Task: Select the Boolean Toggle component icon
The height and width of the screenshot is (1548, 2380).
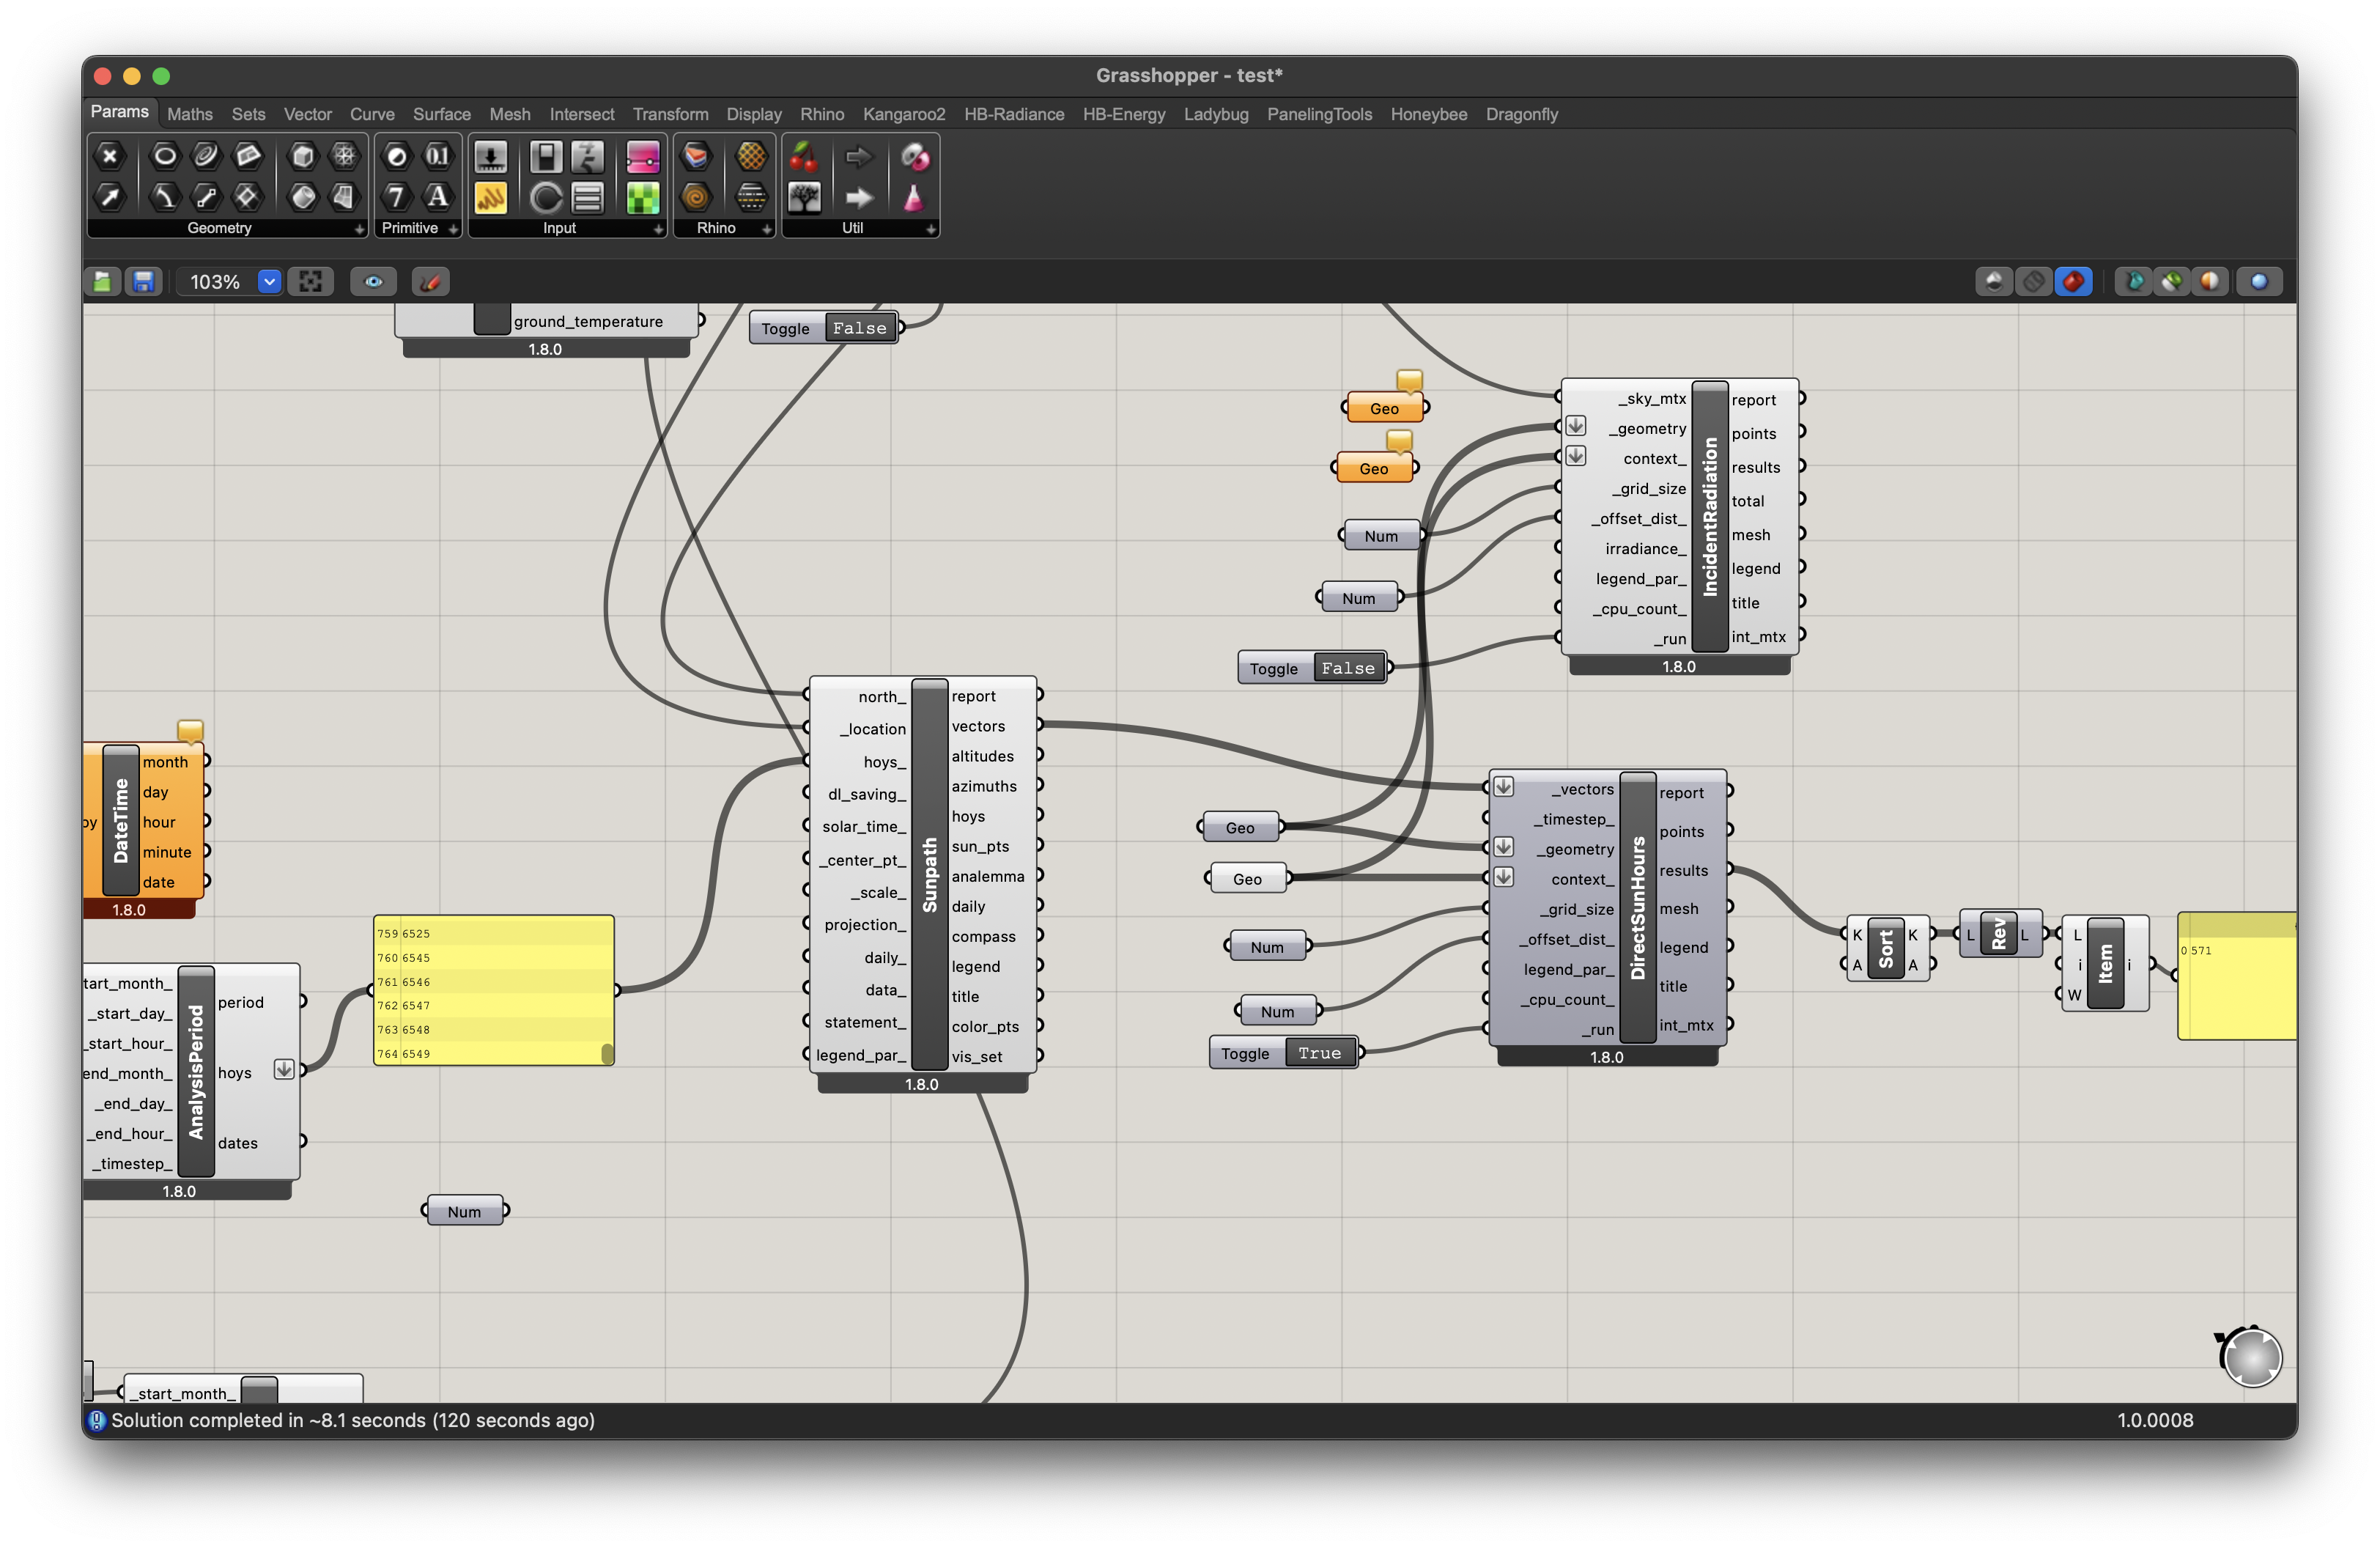Action: 546,157
